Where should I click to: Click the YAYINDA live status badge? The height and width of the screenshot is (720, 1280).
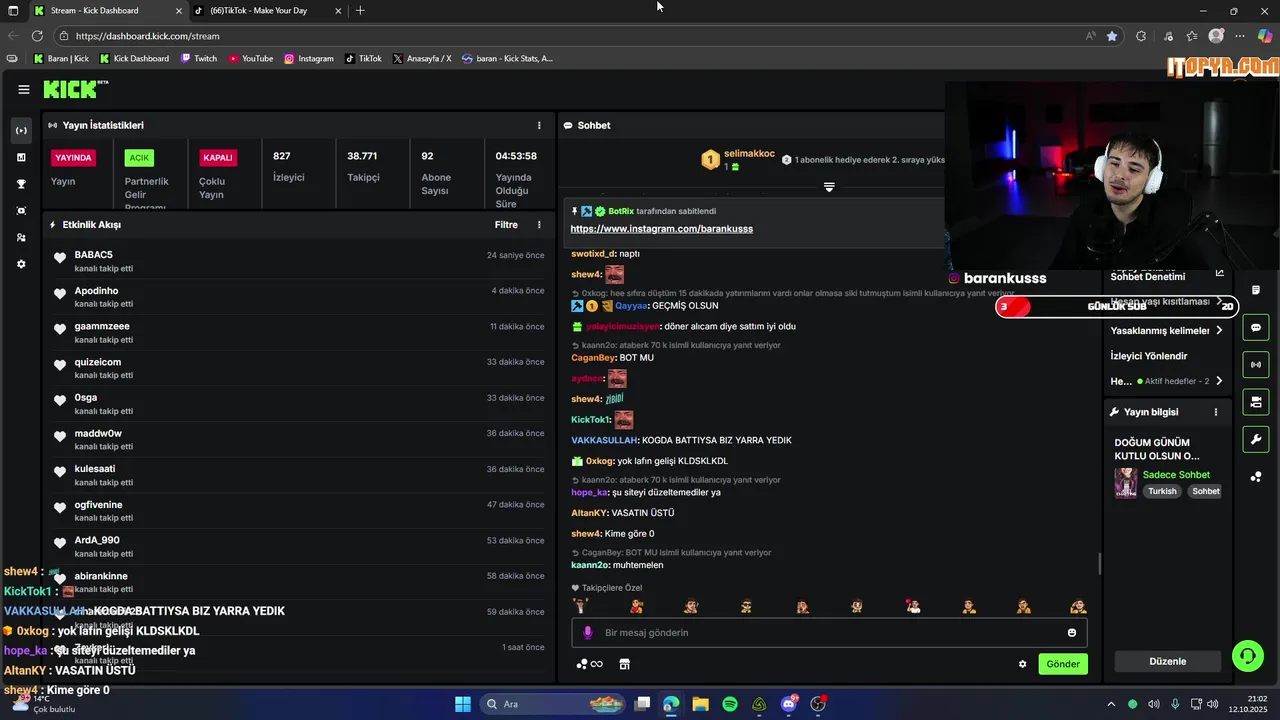click(x=74, y=158)
